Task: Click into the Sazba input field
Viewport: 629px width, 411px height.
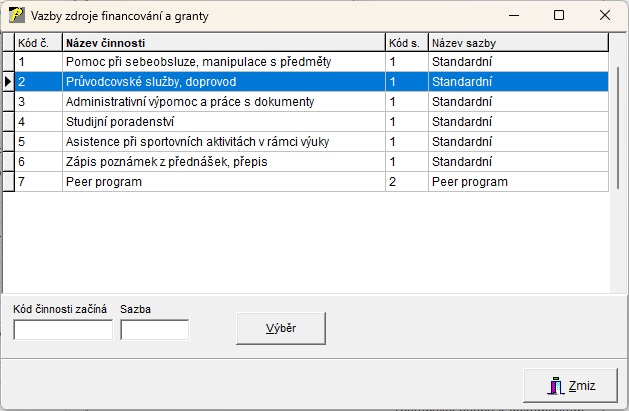Action: click(154, 329)
